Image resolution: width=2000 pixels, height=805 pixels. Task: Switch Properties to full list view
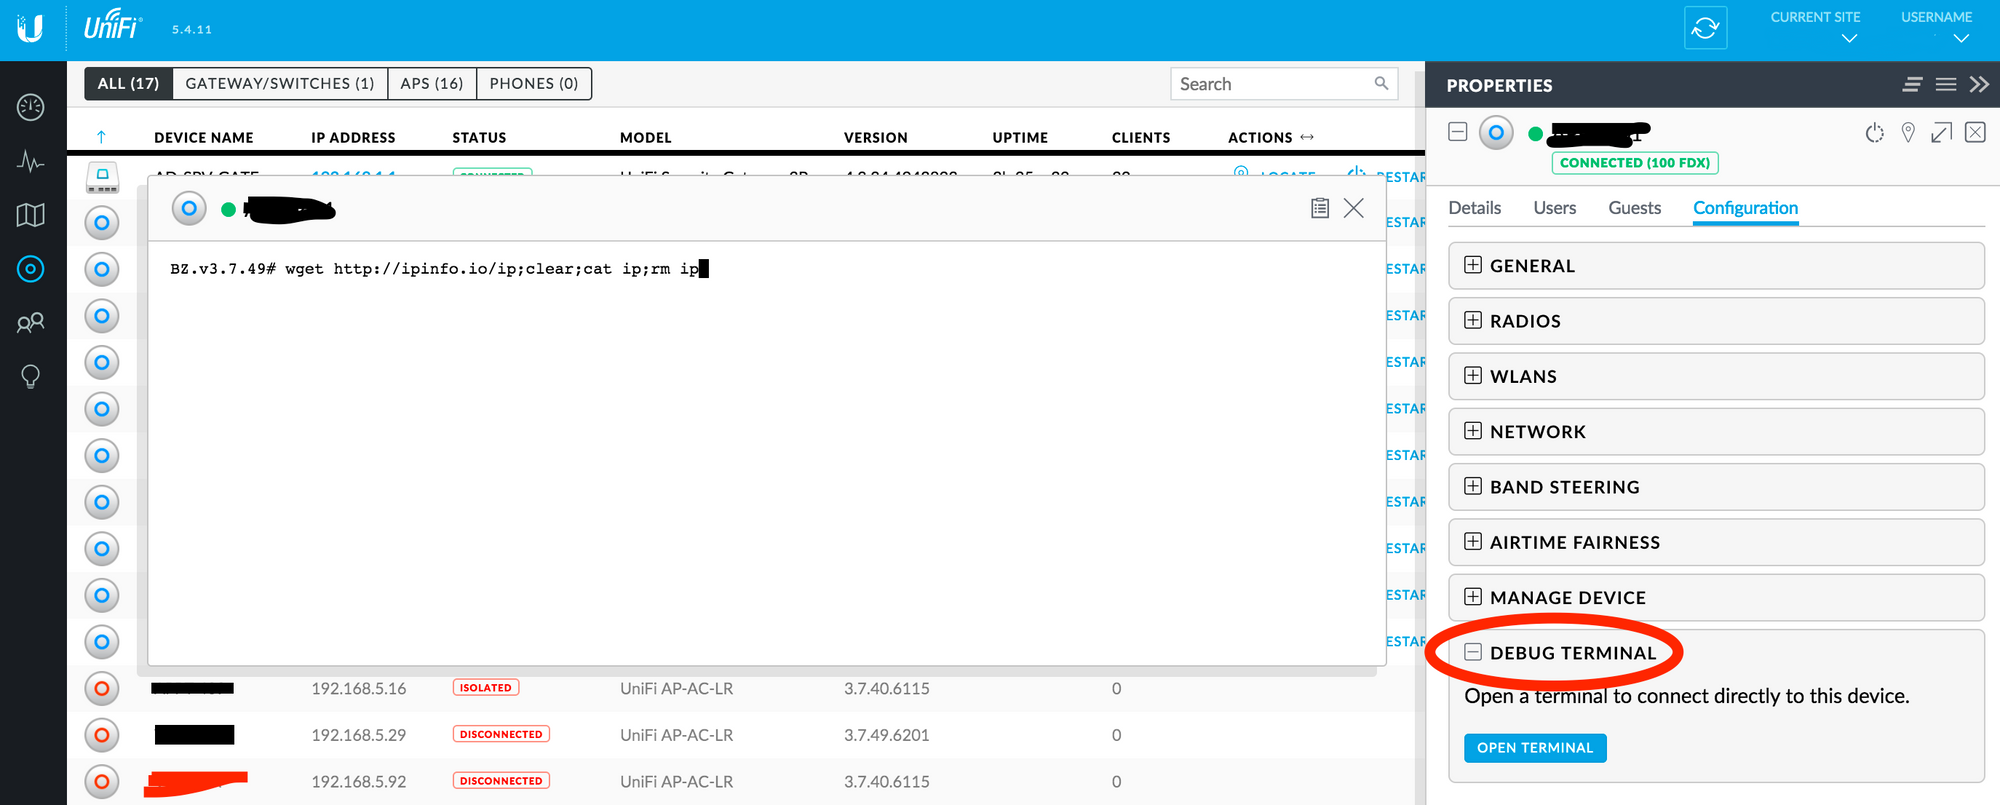pos(1946,85)
